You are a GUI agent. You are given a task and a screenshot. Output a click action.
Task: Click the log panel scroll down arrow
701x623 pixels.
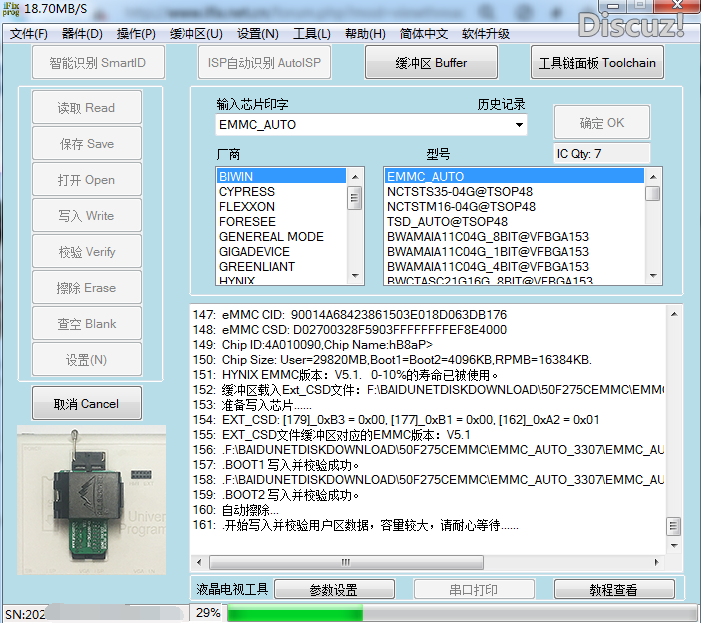click(x=674, y=545)
